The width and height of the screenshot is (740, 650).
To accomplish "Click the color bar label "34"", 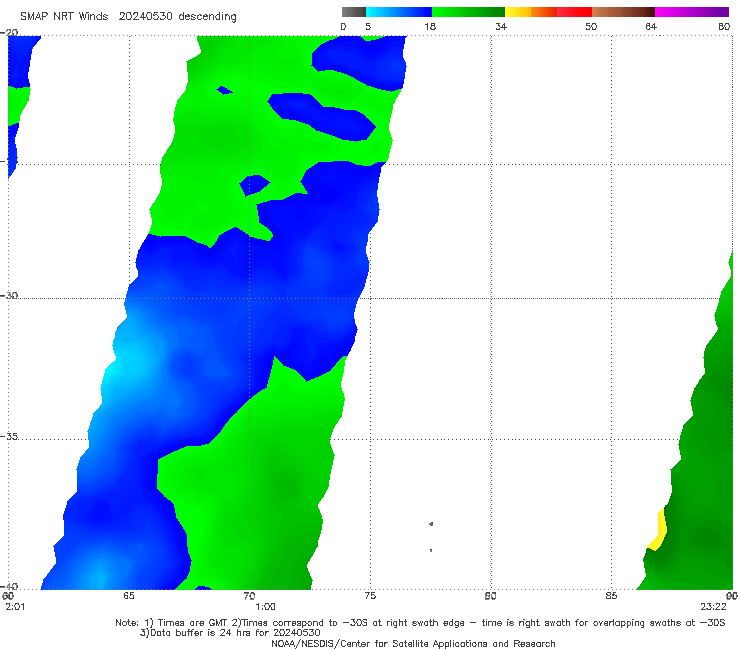I will point(501,26).
